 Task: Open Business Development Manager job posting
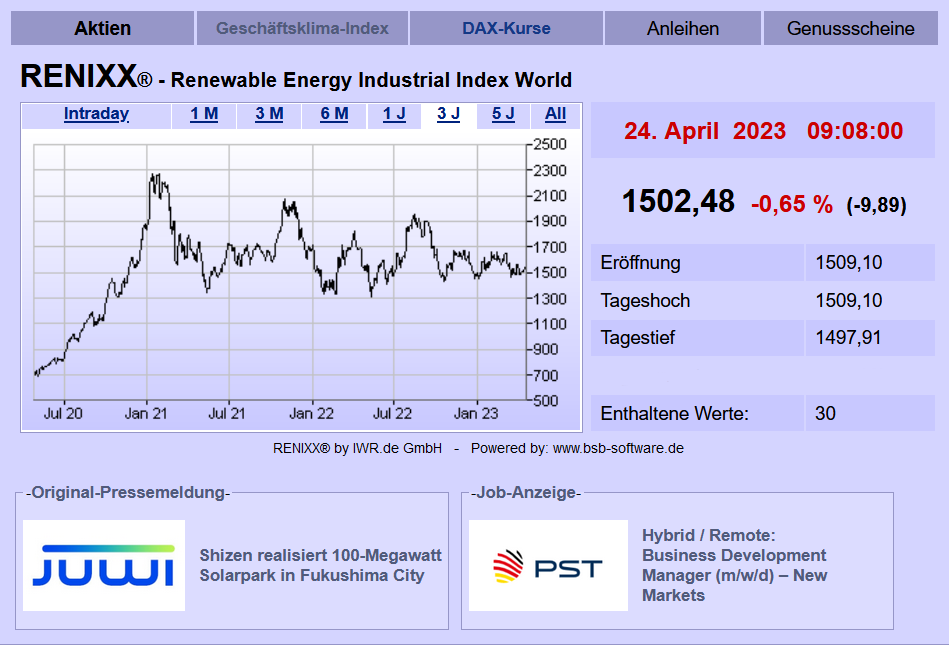734,565
